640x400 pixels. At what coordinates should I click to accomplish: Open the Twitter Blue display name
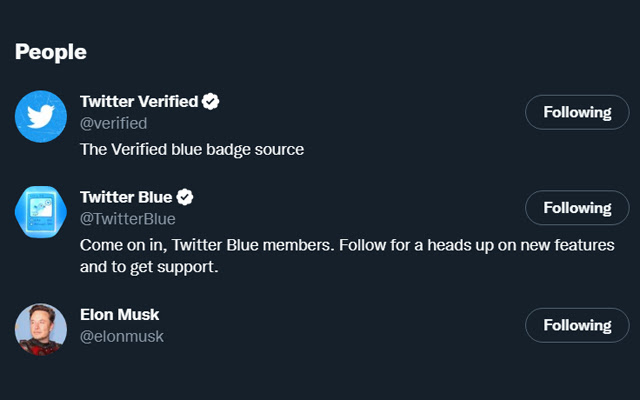[126, 197]
